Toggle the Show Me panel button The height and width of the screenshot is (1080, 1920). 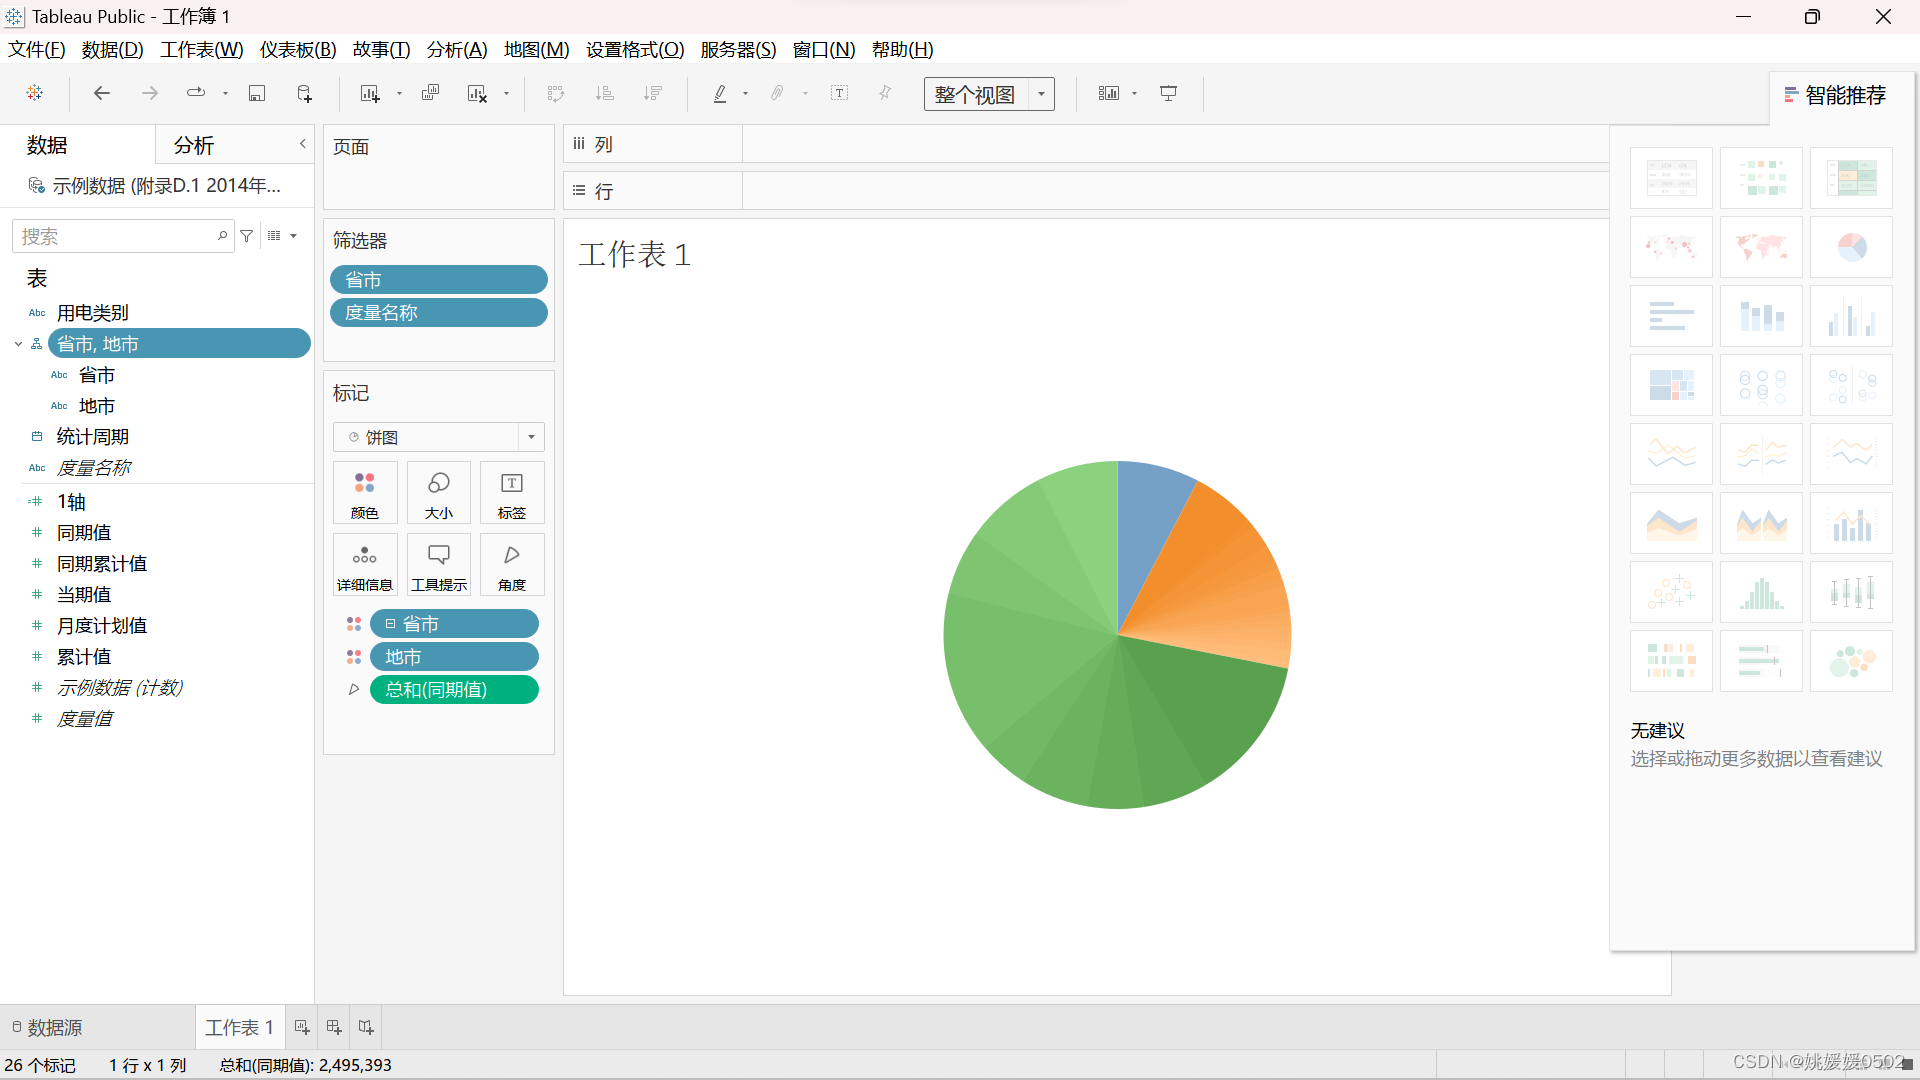[1836, 95]
